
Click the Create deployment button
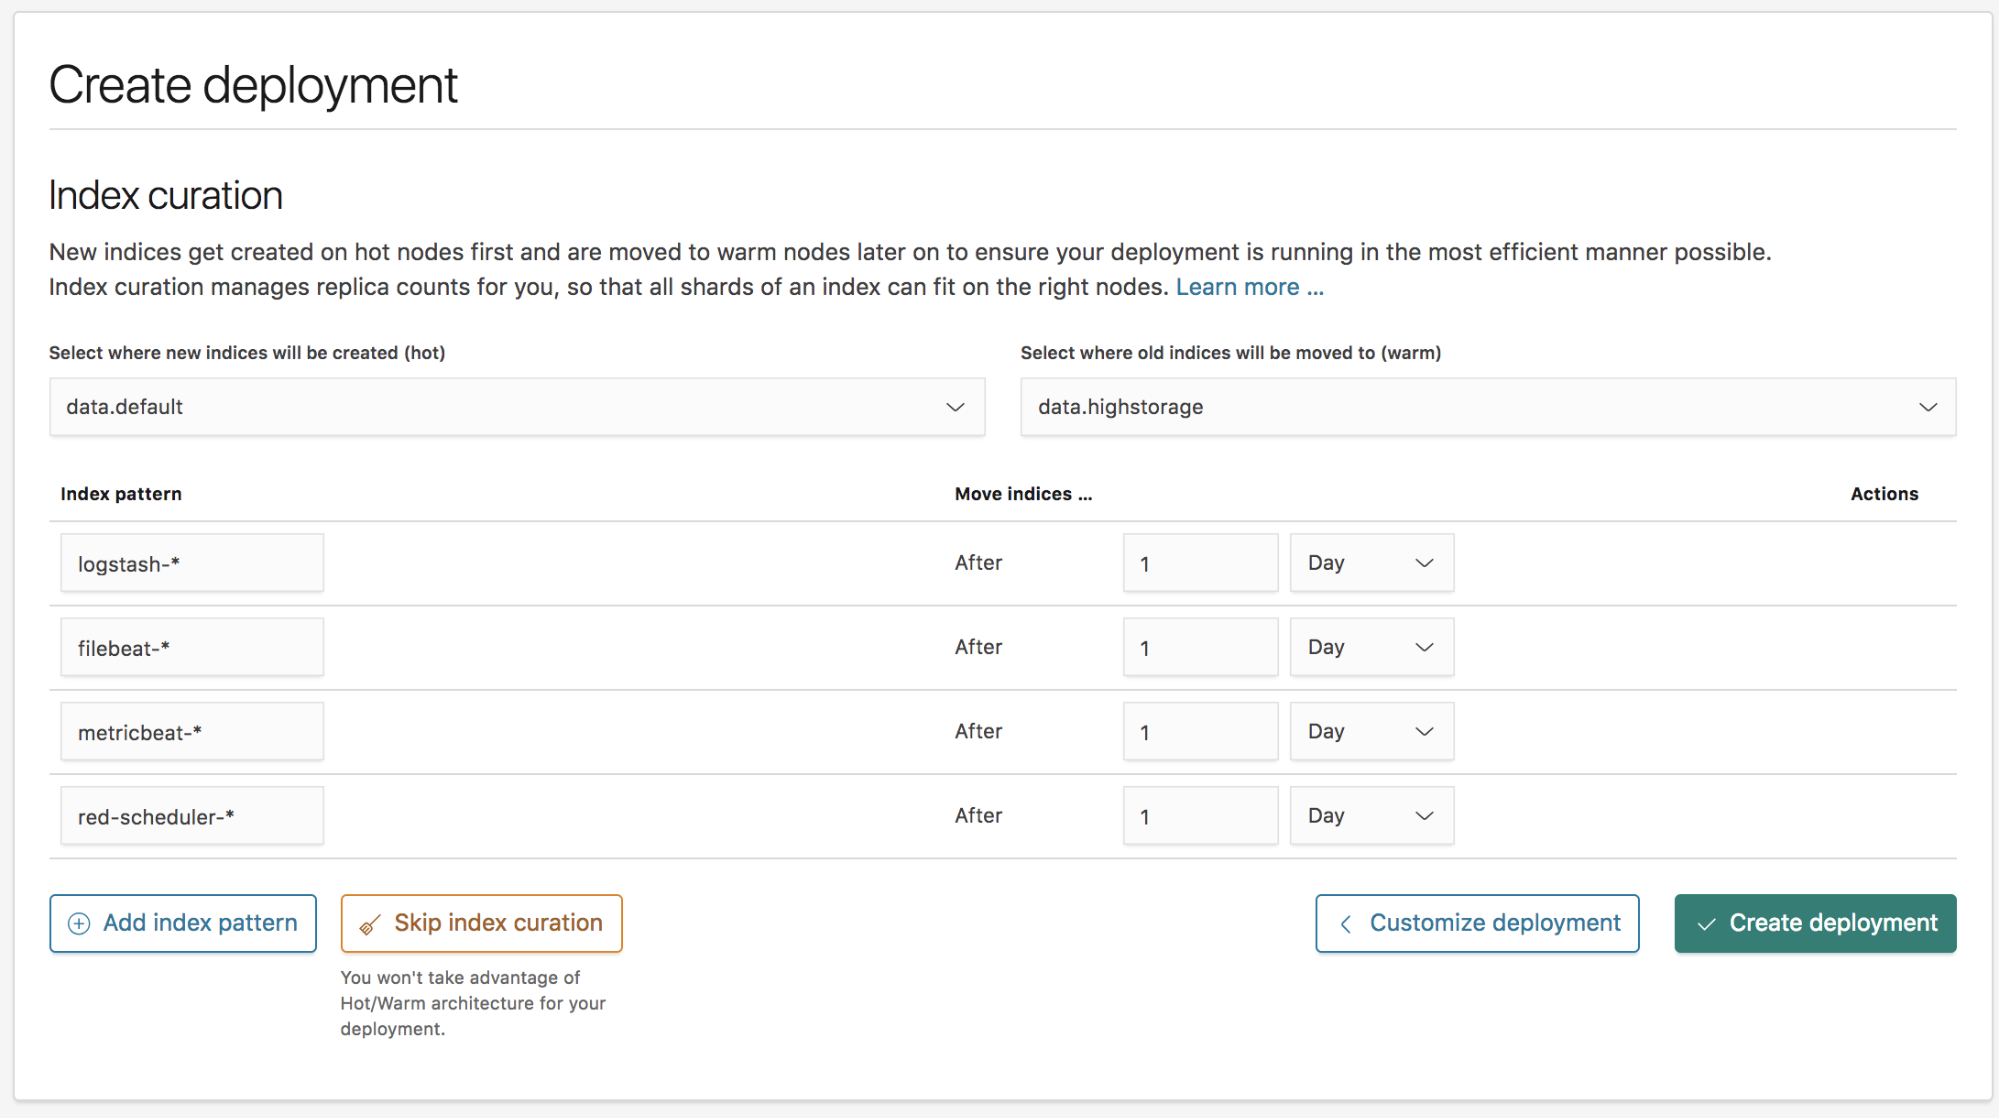click(1815, 923)
